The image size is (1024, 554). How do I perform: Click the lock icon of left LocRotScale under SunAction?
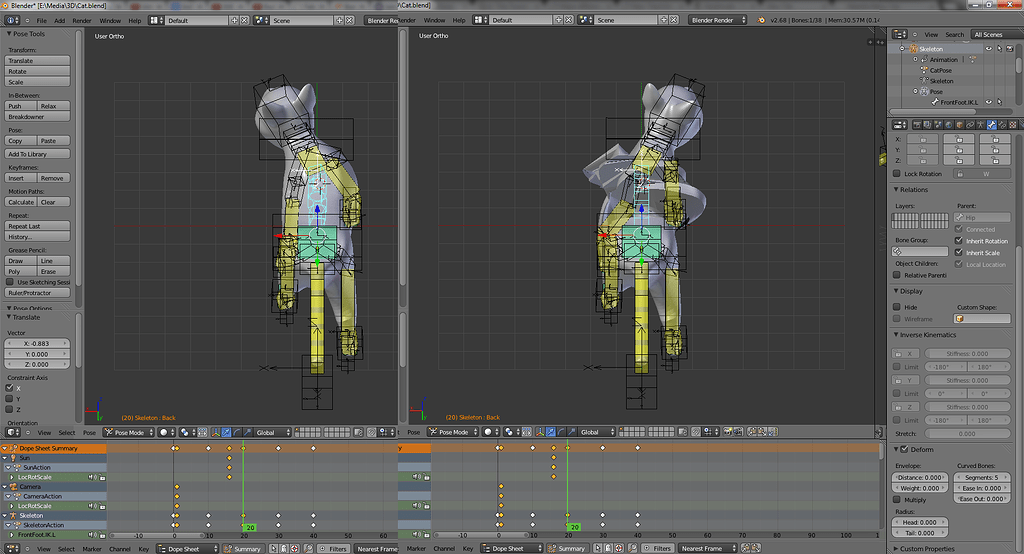[103, 478]
